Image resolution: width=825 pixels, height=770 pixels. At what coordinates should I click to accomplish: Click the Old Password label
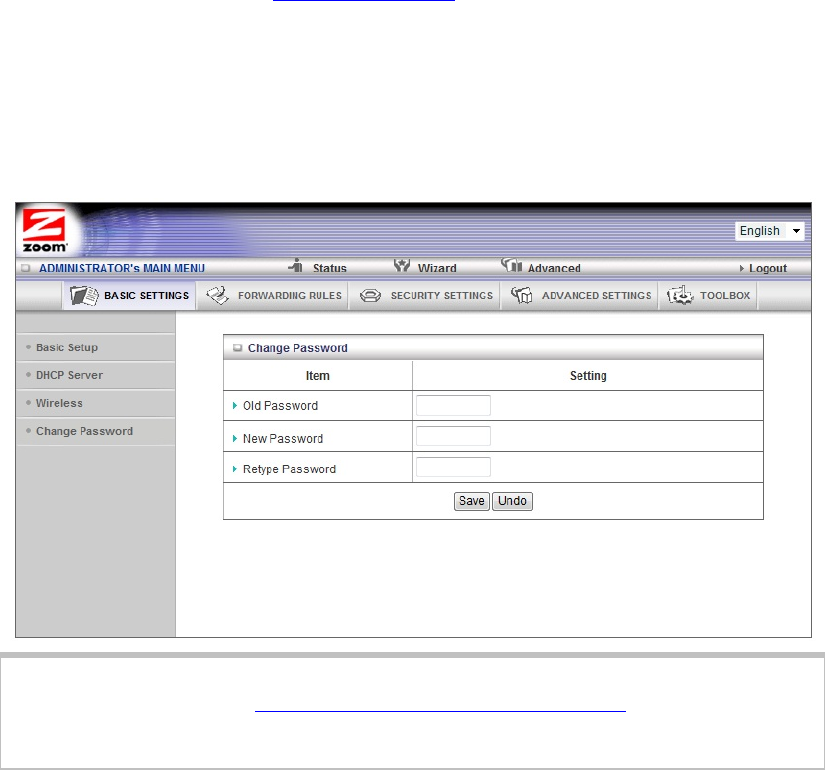280,406
